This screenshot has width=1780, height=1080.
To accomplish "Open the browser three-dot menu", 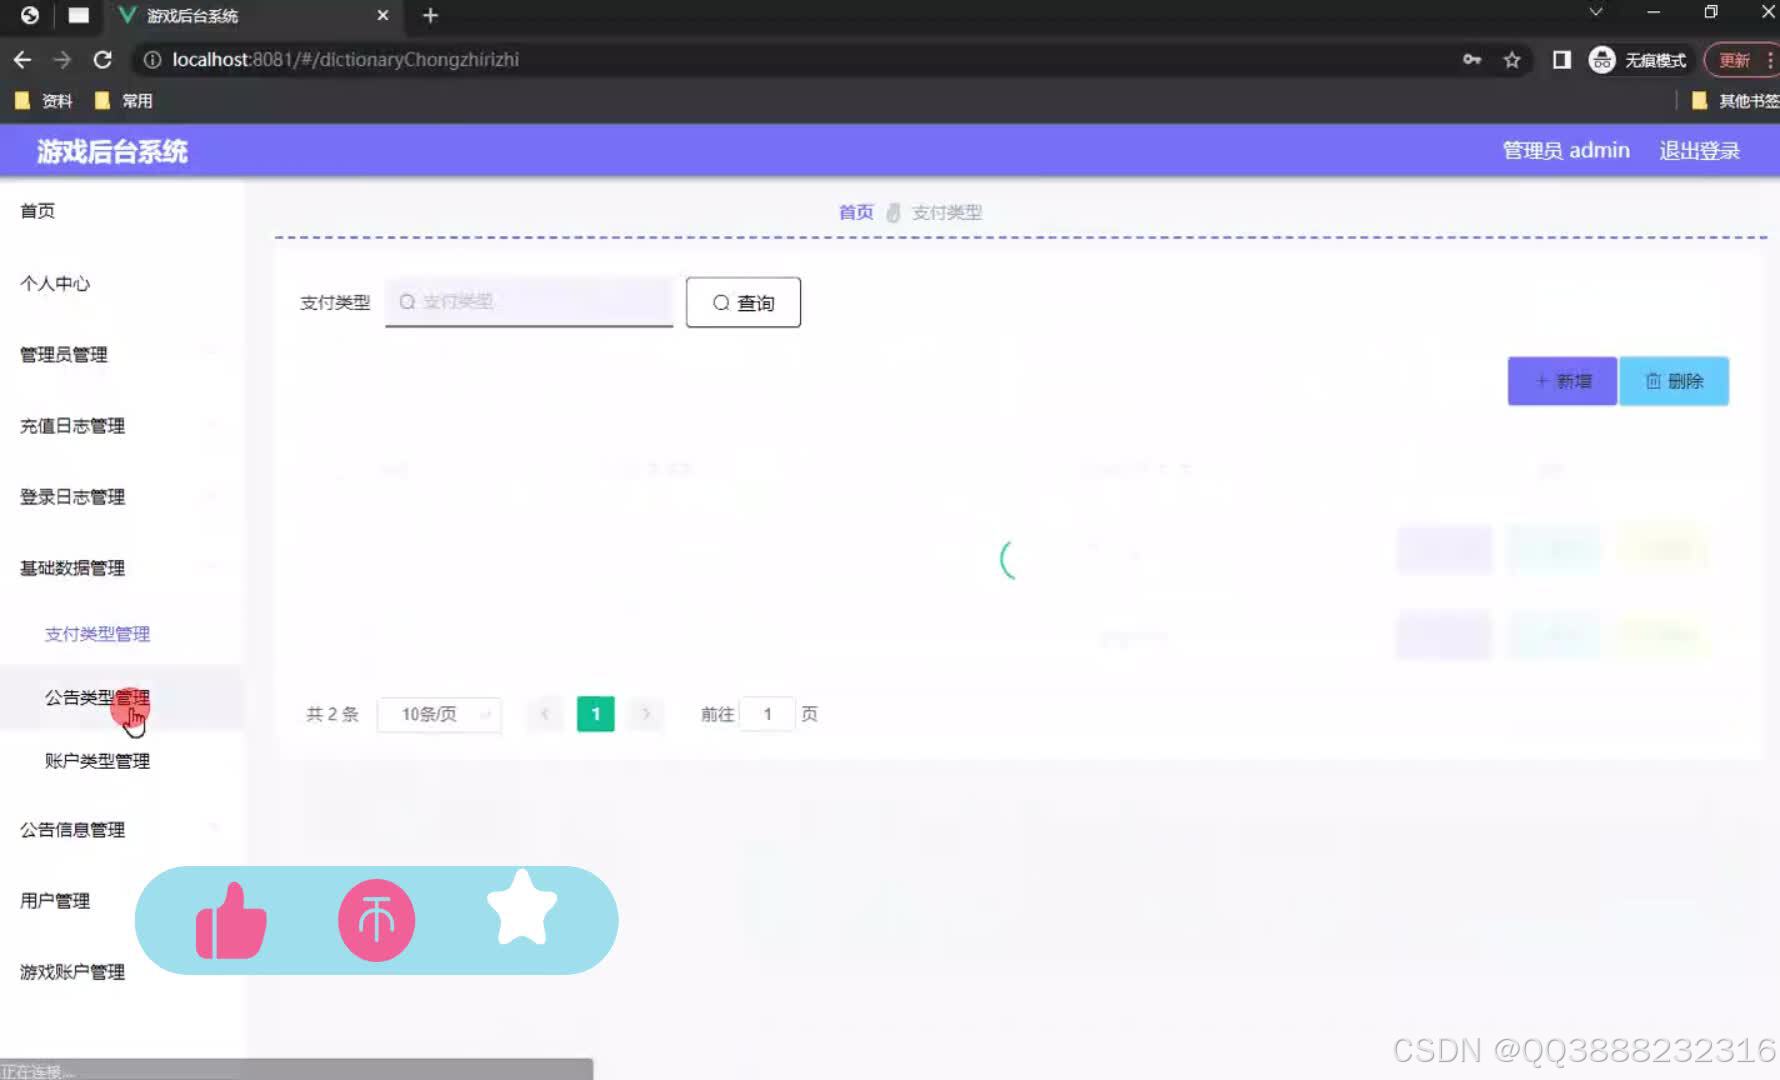I will point(1770,59).
